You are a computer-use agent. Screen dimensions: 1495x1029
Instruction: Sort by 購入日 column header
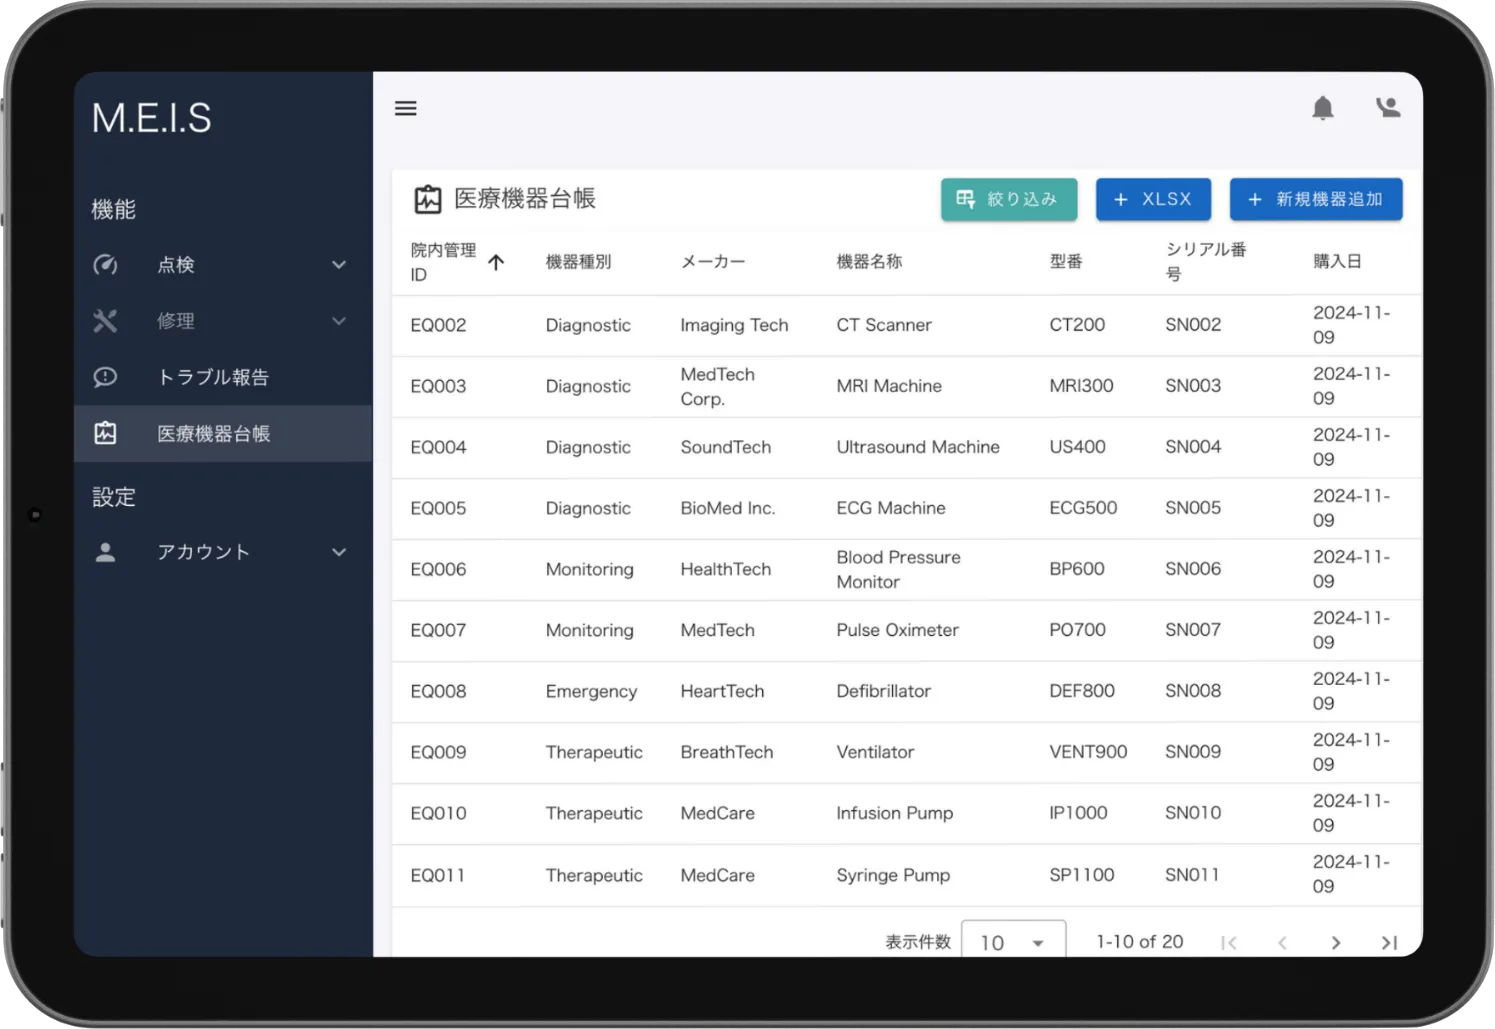(x=1337, y=261)
